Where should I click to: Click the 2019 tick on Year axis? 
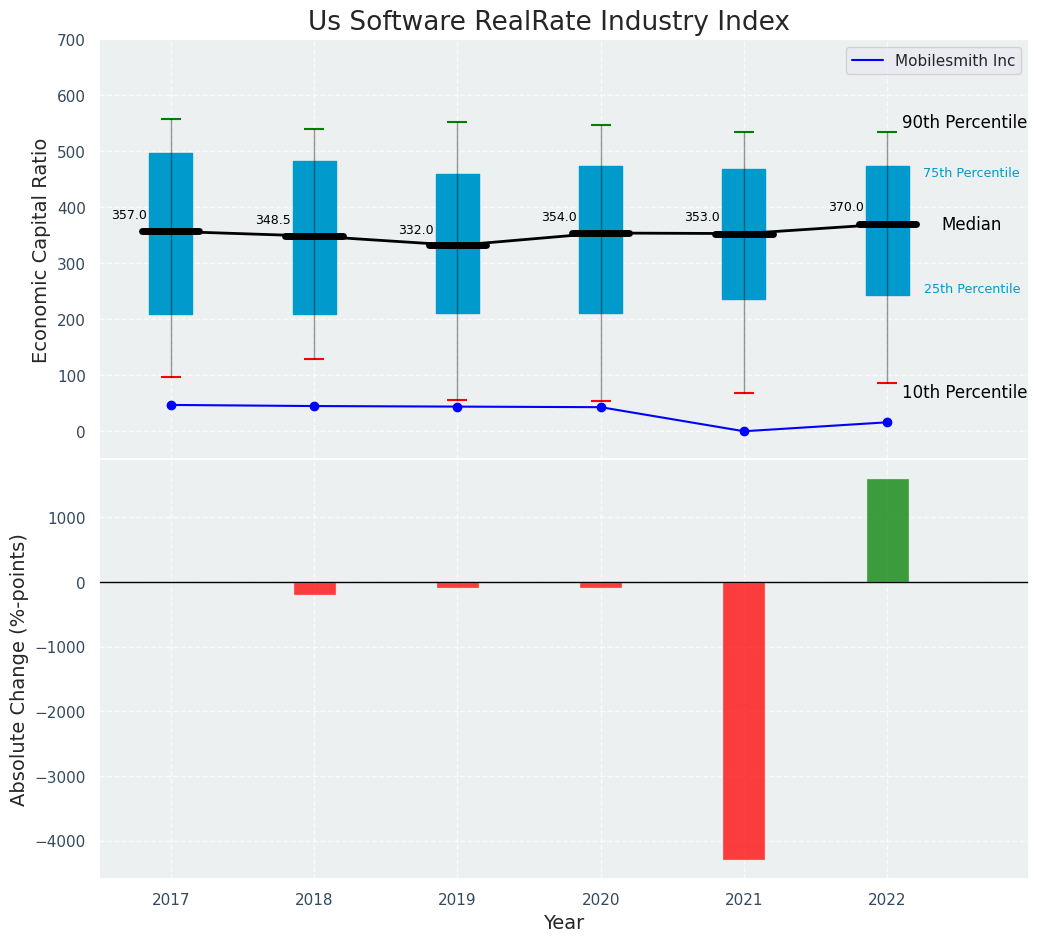(457, 900)
